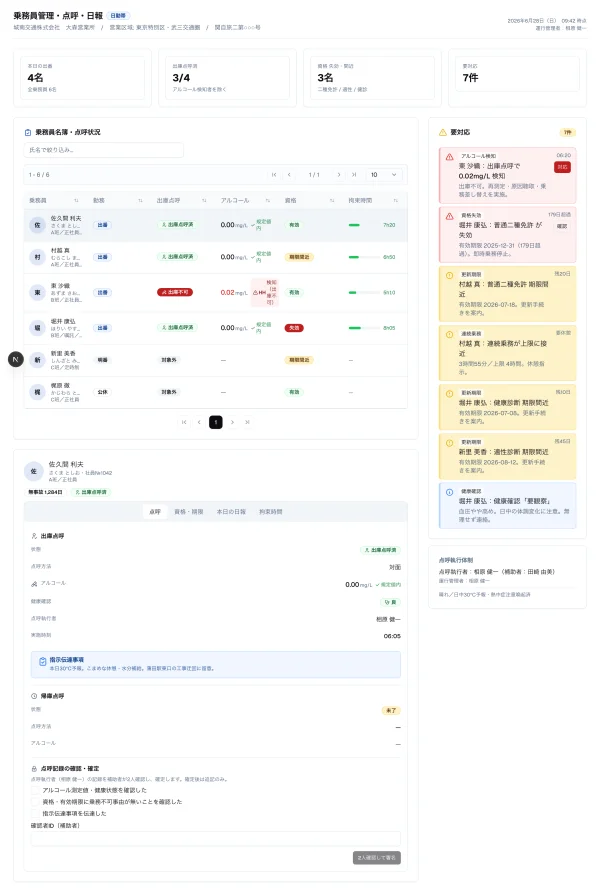This screenshot has width=600, height=892.
Task: Click the 確認 button on 資格失効 alert
Action: tap(562, 226)
